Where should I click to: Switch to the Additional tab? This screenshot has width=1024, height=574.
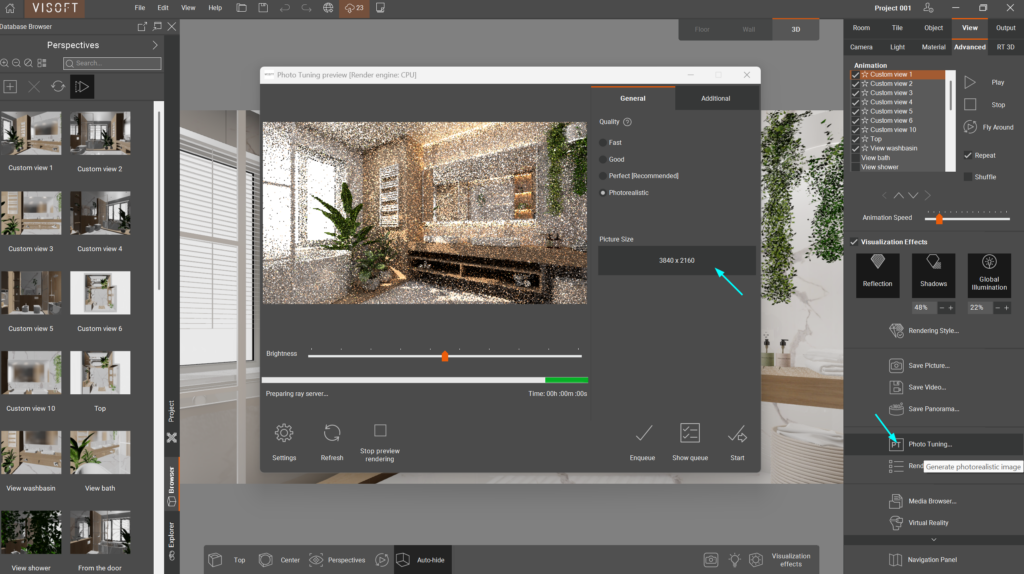coord(716,98)
